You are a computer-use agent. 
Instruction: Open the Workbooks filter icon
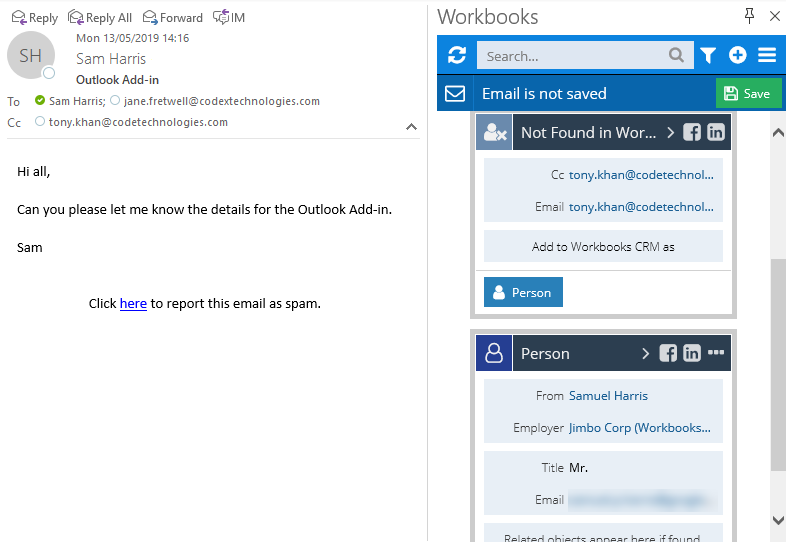click(708, 55)
